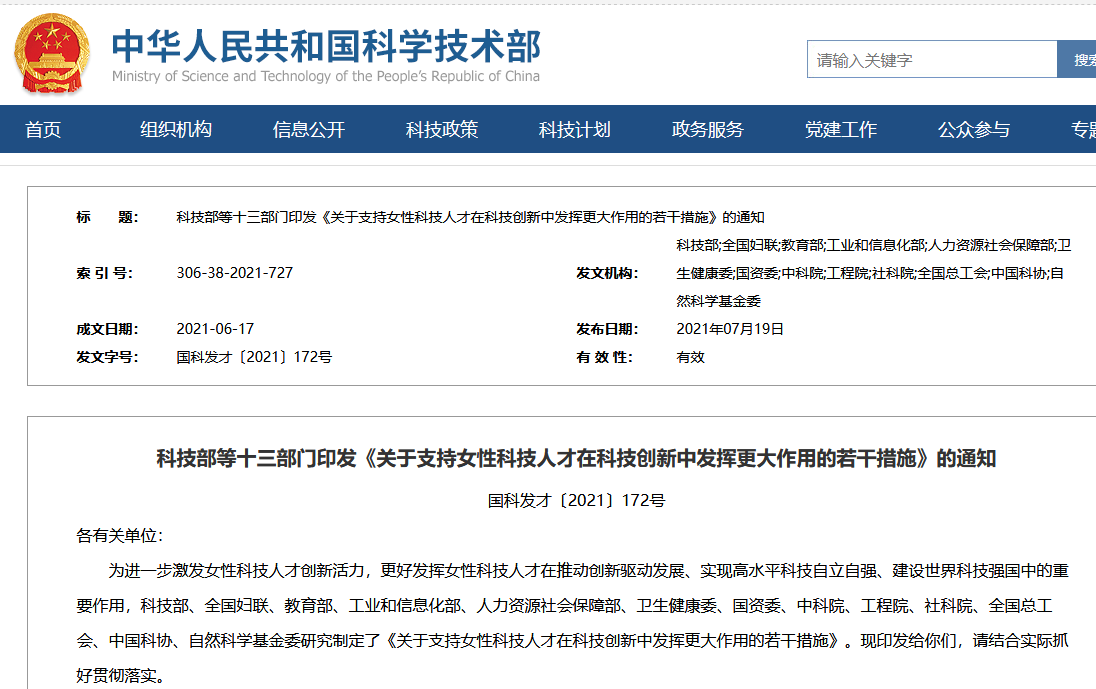Click the bold article headline
The height and width of the screenshot is (689, 1096).
(x=576, y=458)
